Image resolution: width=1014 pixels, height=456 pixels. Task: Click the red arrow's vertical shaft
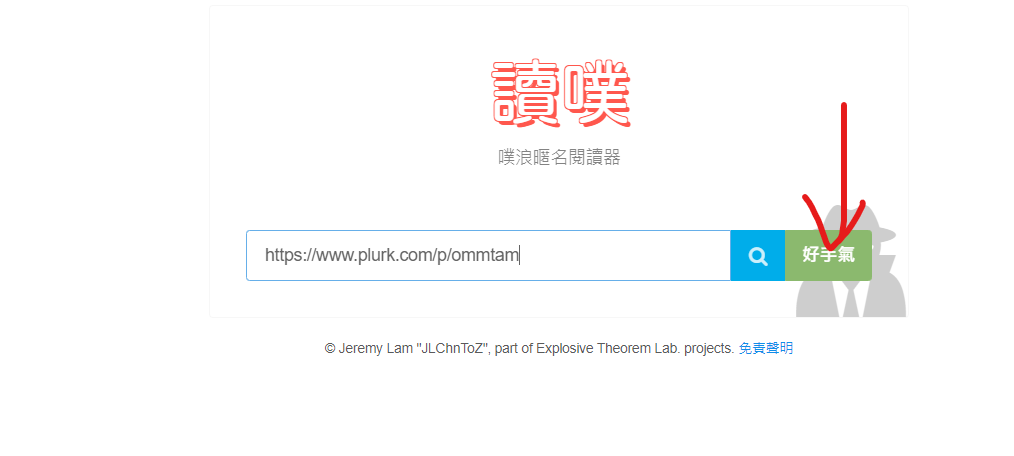843,167
